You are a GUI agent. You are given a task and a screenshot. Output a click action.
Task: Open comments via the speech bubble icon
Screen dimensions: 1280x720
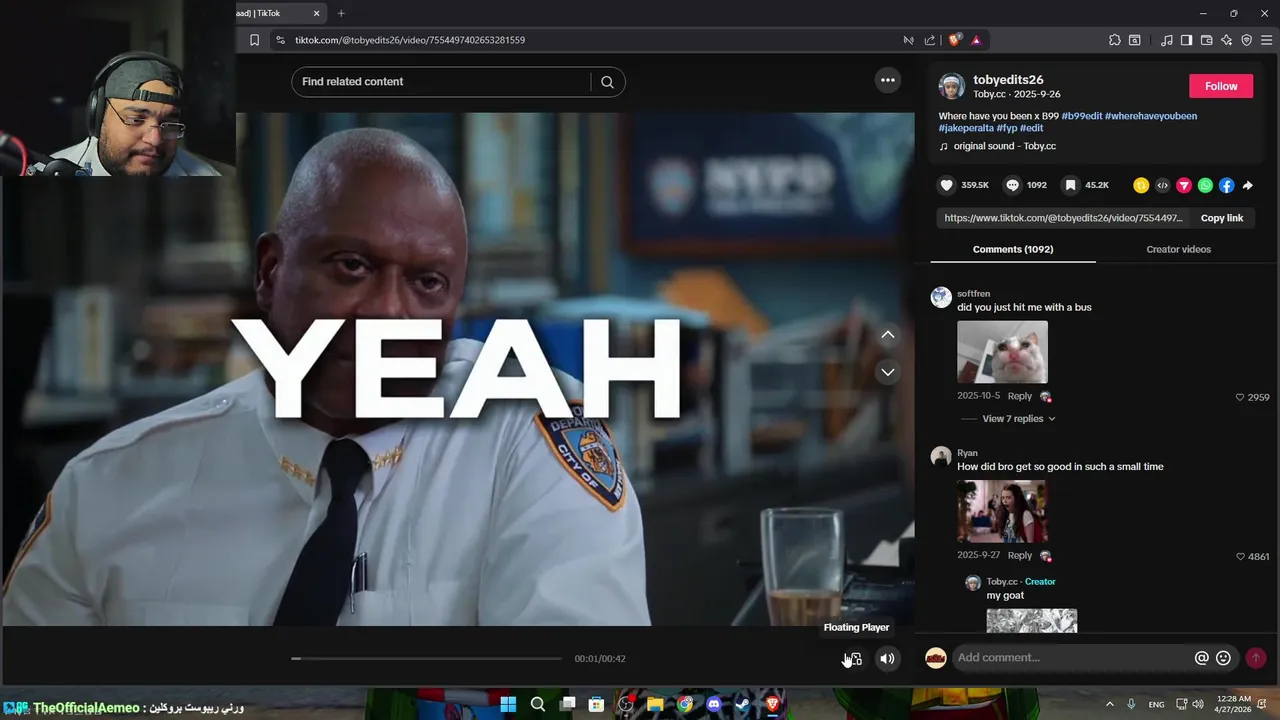1012,185
